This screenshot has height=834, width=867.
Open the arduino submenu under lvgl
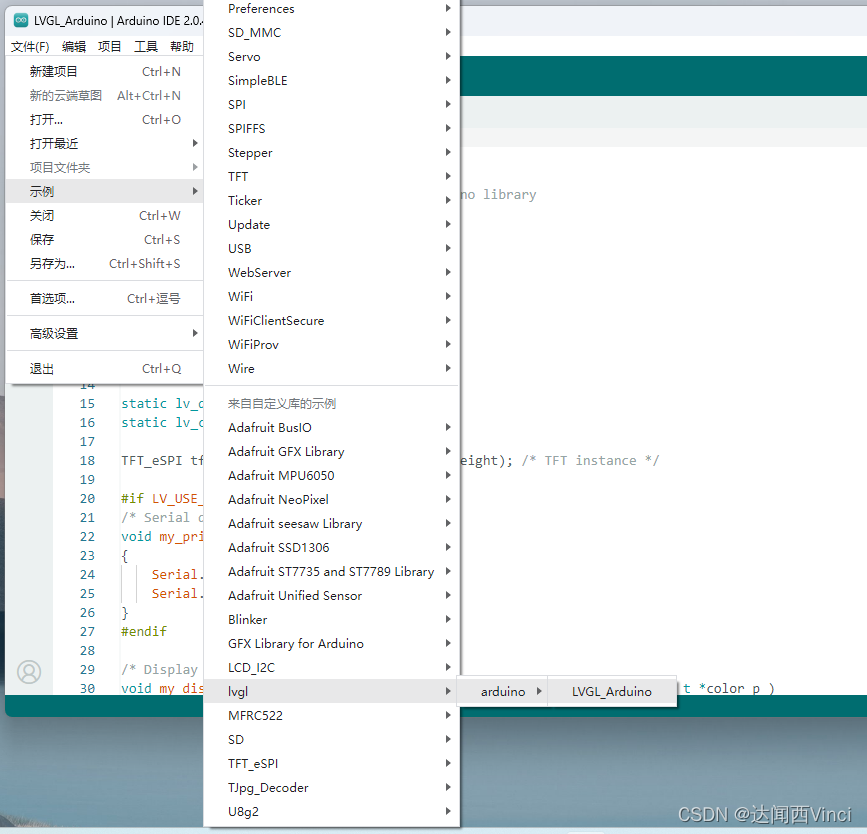(502, 691)
